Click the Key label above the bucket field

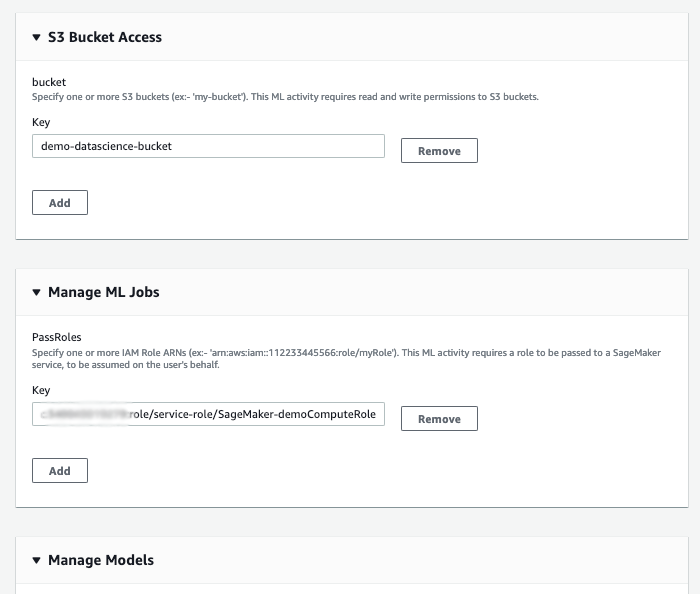click(x=41, y=123)
